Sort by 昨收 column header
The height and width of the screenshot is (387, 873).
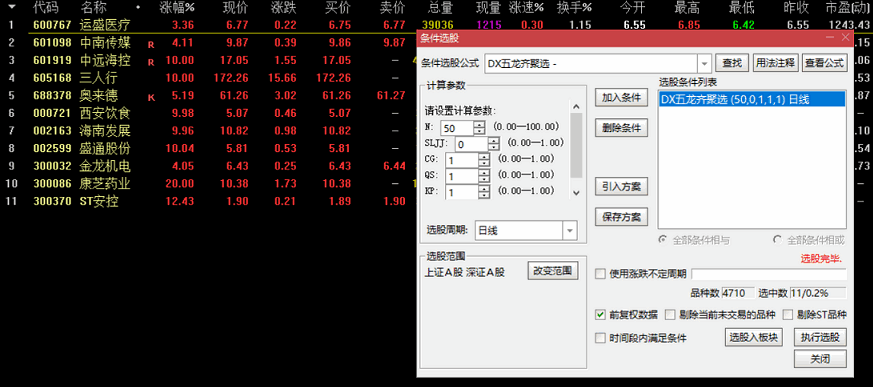796,8
